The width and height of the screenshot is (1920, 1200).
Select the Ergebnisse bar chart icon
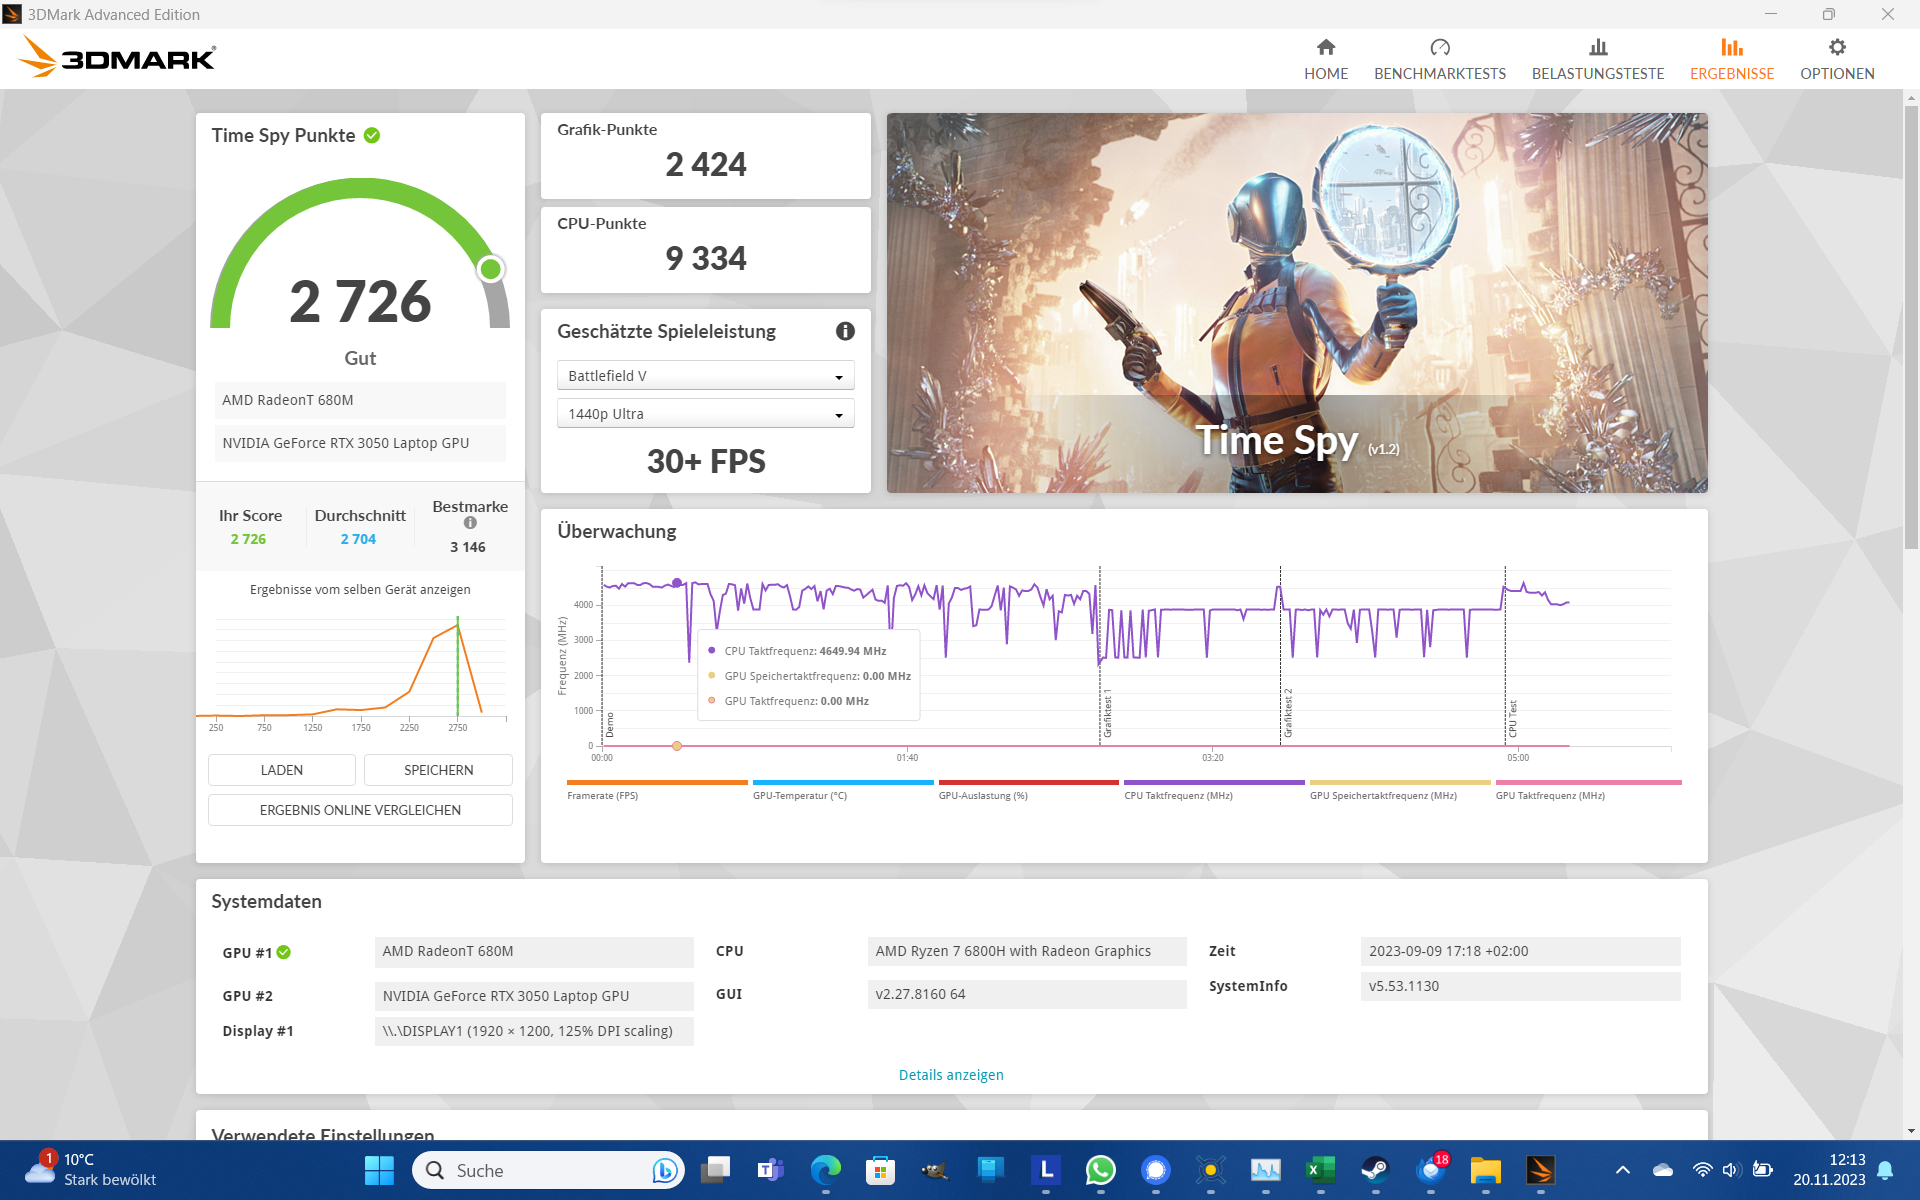(x=1732, y=57)
